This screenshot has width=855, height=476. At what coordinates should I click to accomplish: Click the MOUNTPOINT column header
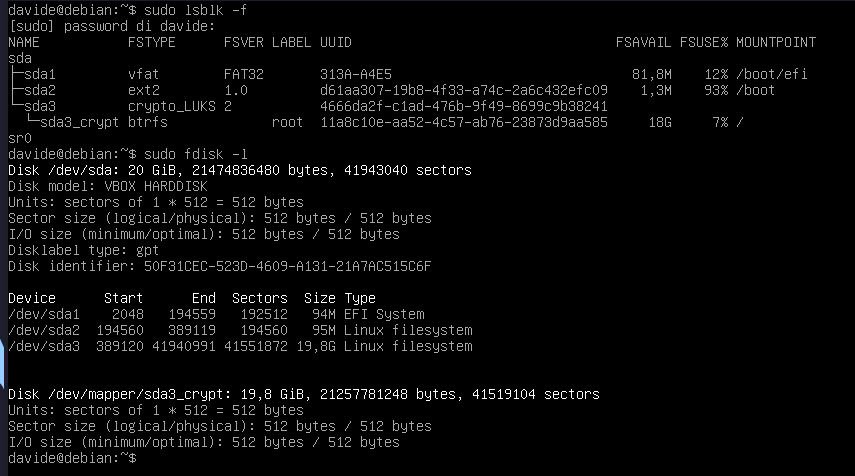pos(776,43)
